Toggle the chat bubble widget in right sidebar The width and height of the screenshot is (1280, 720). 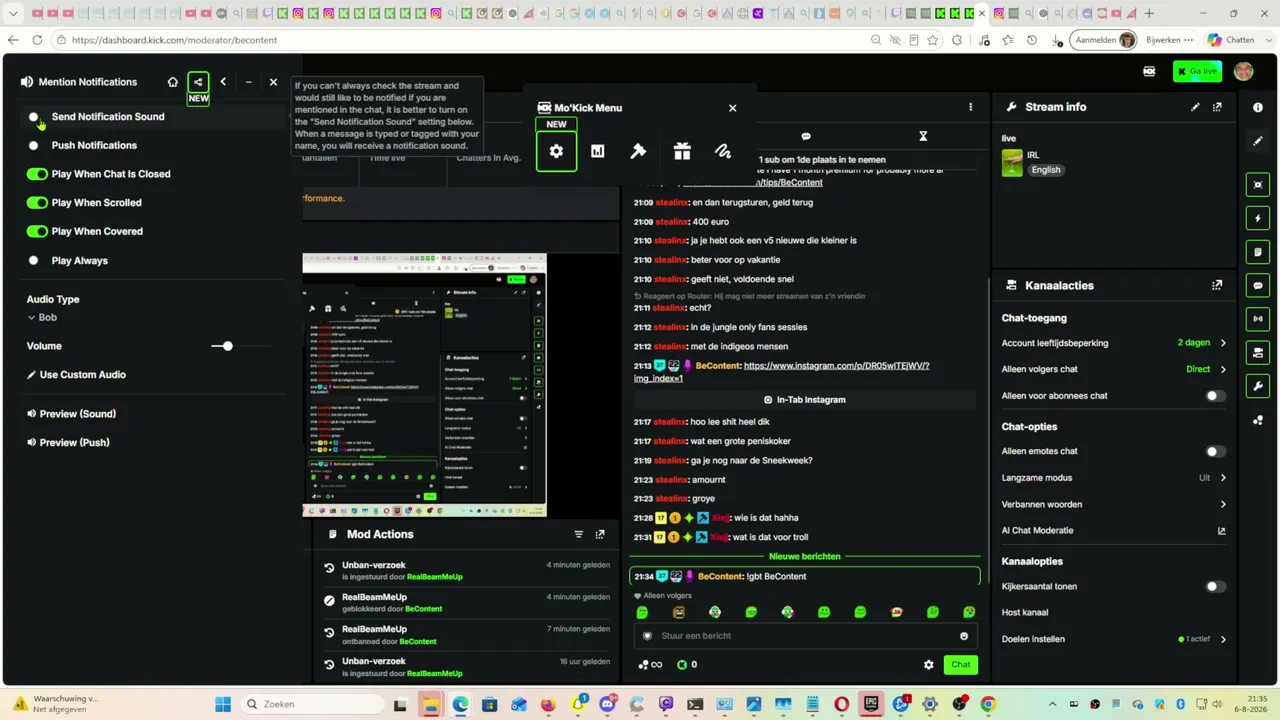click(1258, 285)
